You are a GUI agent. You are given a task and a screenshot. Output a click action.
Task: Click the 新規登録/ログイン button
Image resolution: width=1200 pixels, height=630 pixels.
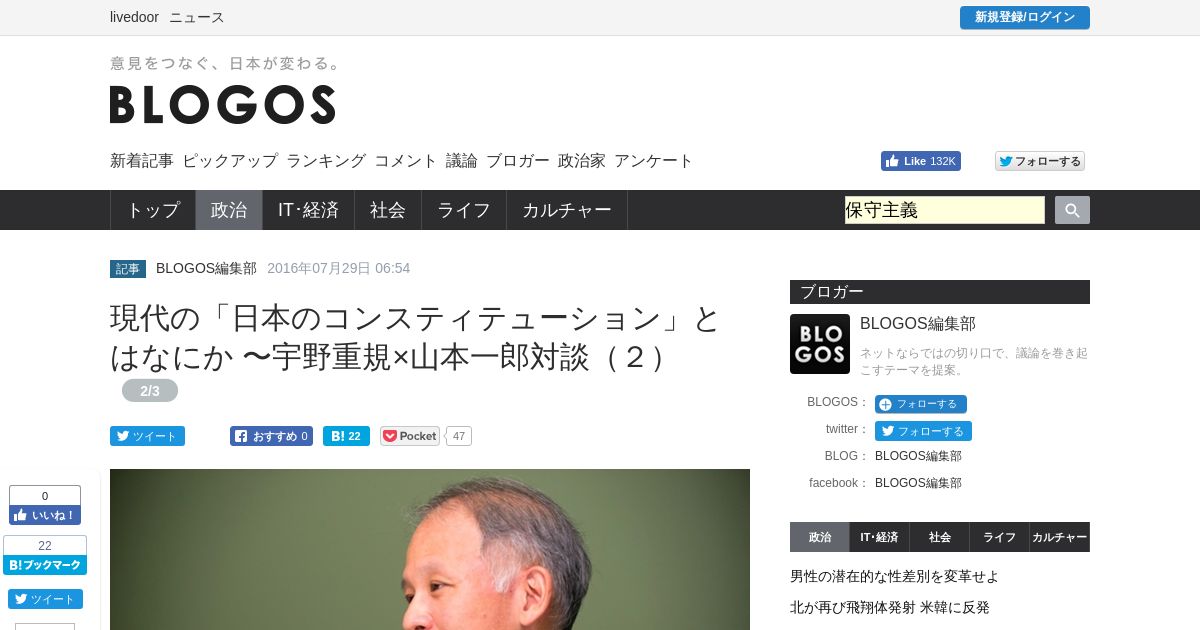pos(1025,18)
